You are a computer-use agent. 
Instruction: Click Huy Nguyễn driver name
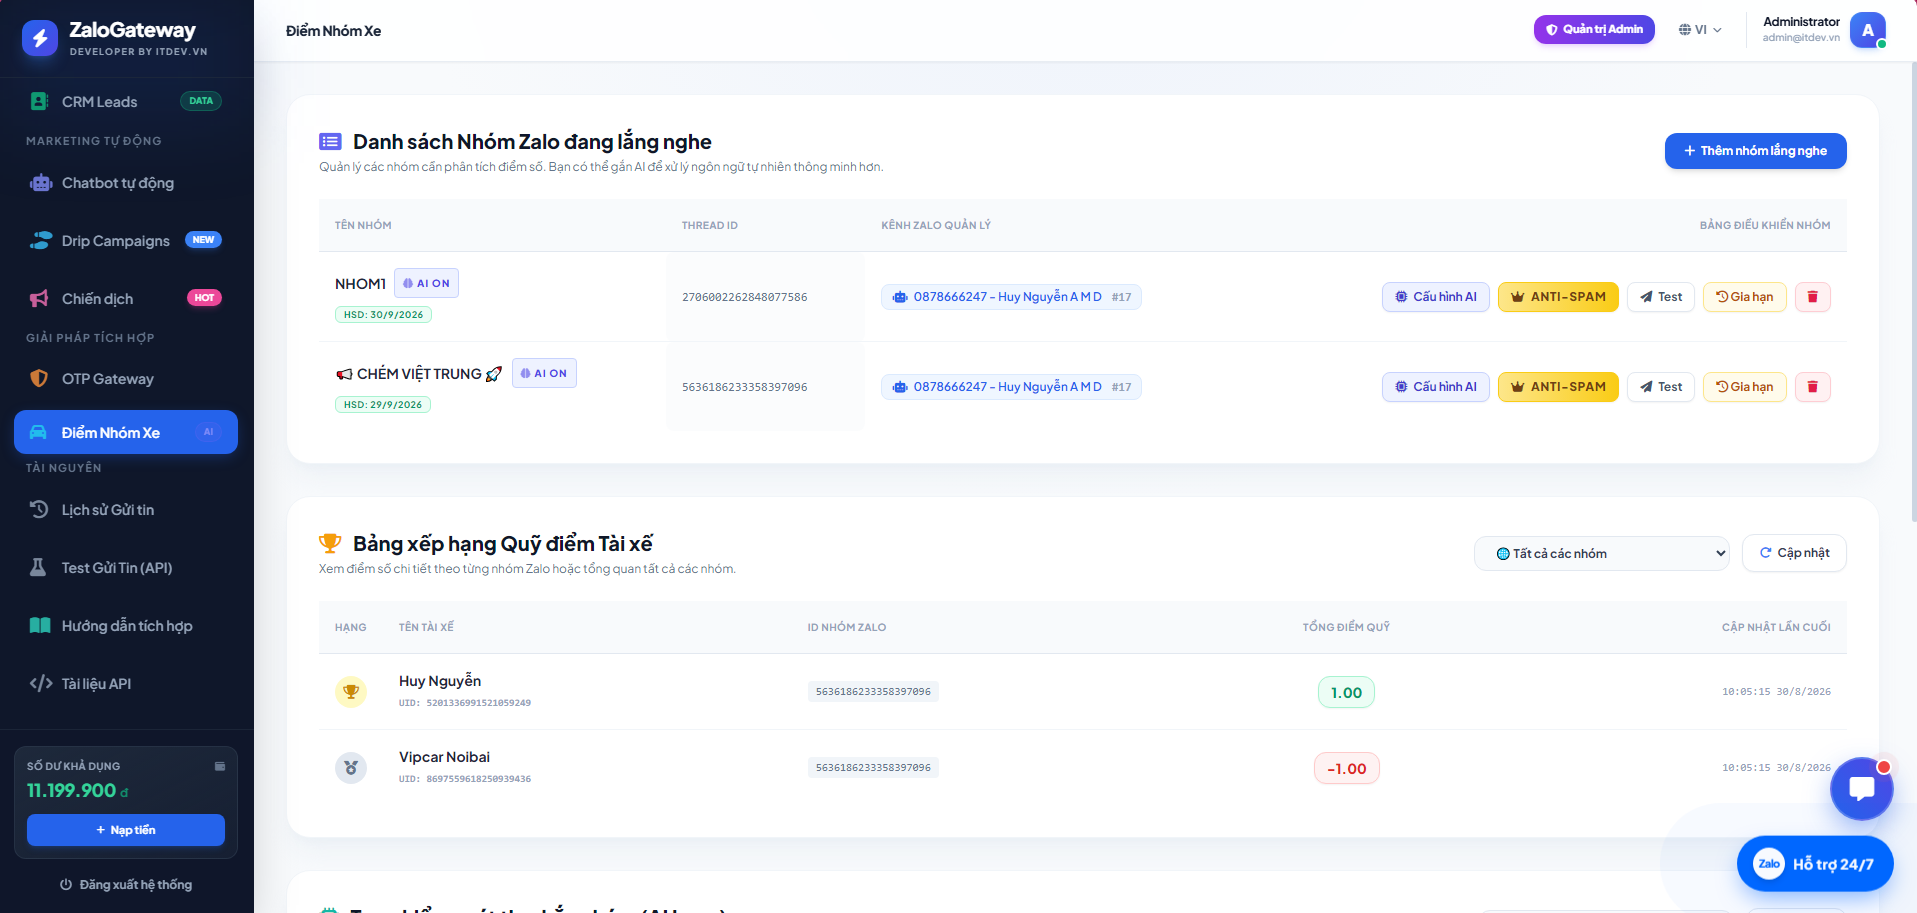click(x=440, y=681)
